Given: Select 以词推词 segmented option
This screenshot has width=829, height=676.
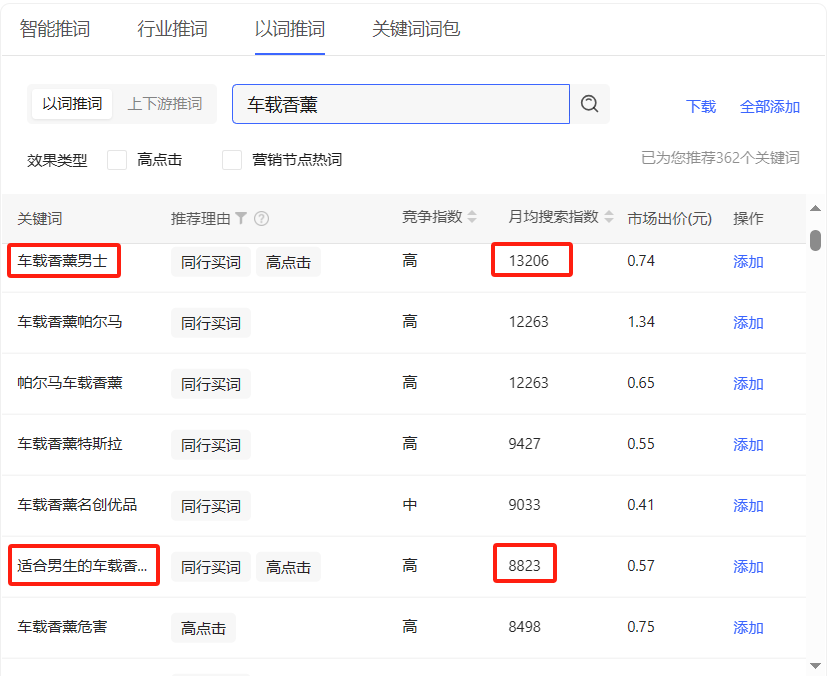Looking at the screenshot, I should tap(72, 104).
